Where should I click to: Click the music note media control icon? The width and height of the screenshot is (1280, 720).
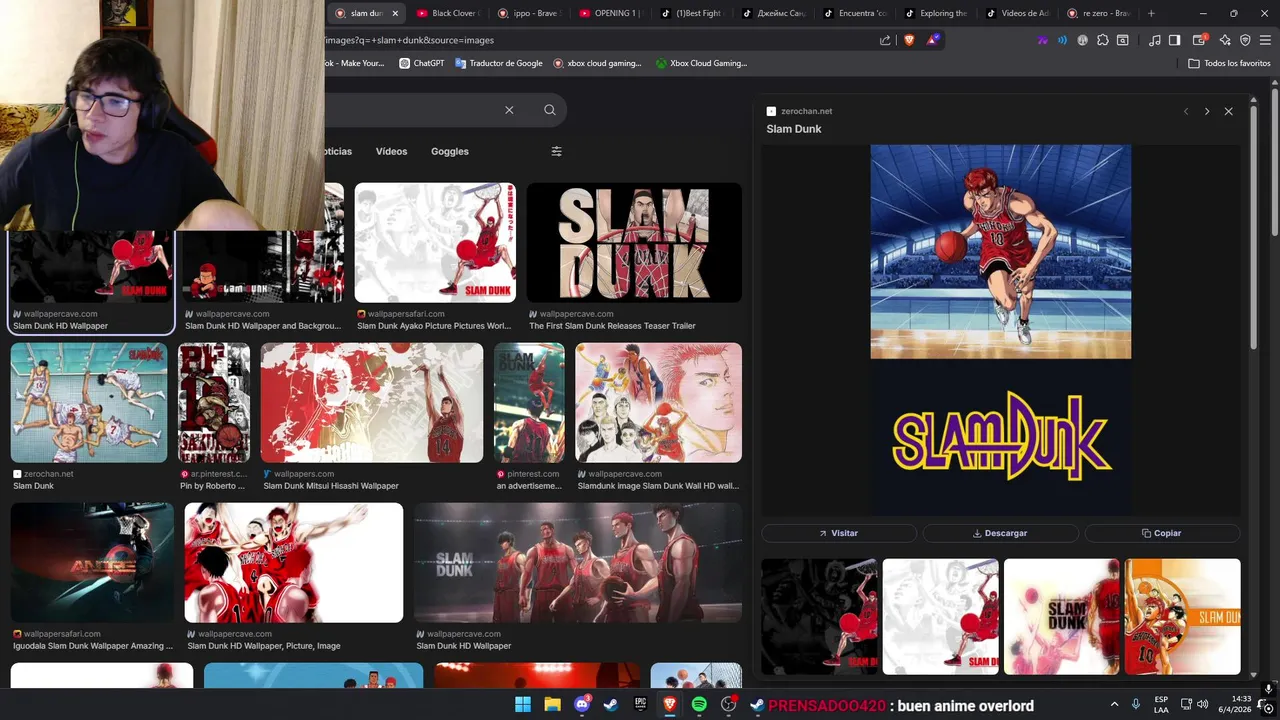click(x=1155, y=40)
